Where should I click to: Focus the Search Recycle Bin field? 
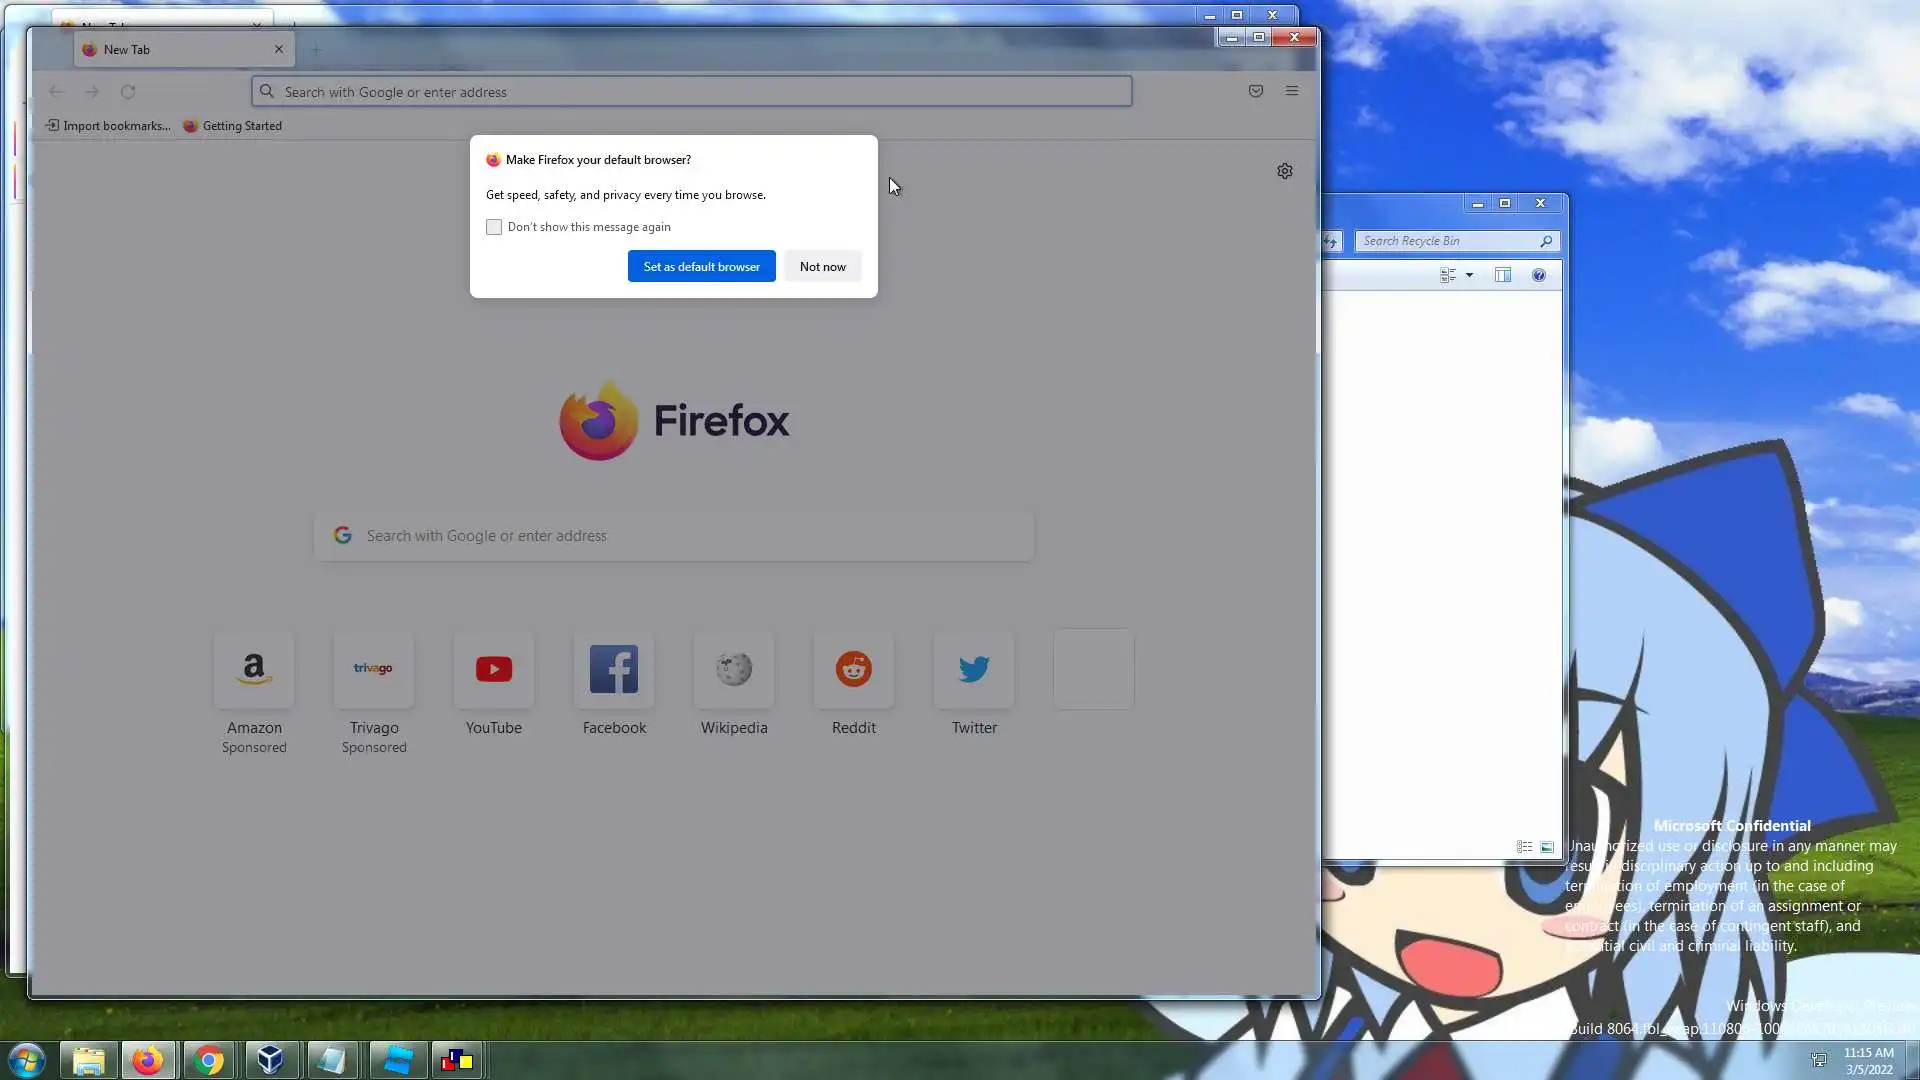pos(1447,241)
